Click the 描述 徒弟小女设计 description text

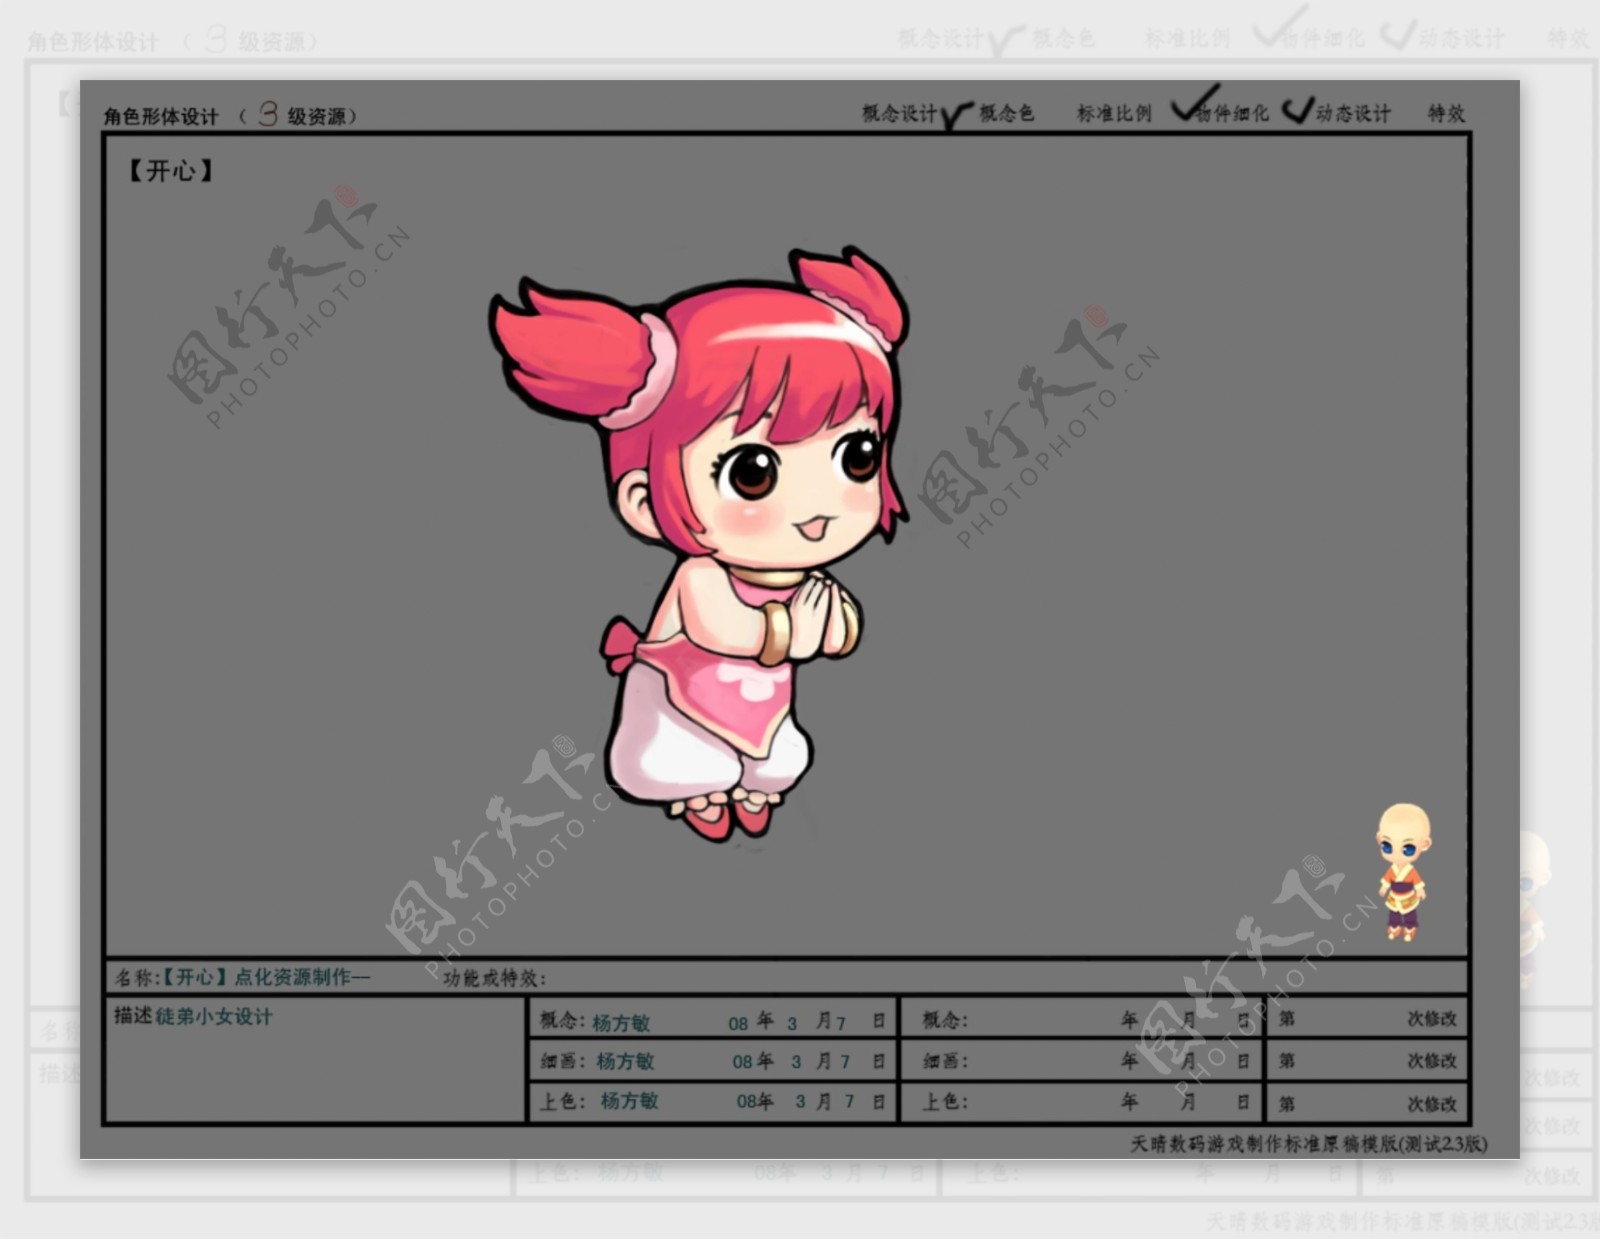[x=193, y=1016]
